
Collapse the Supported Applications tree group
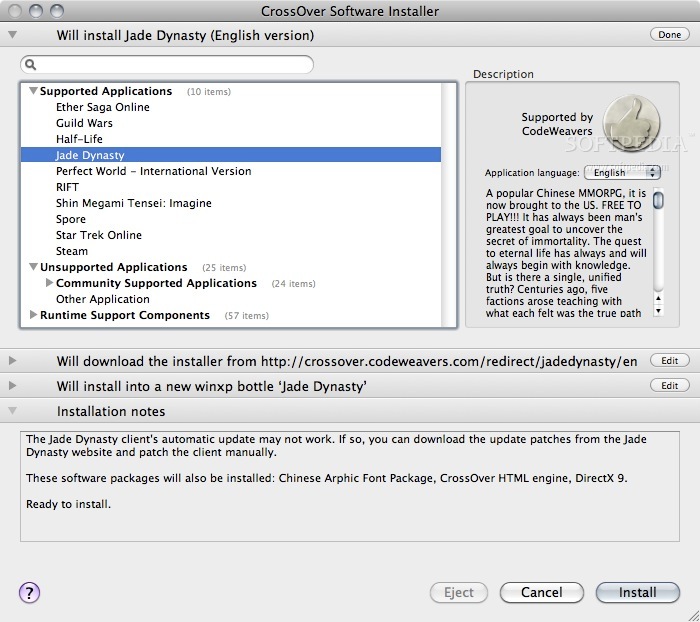click(x=33, y=91)
